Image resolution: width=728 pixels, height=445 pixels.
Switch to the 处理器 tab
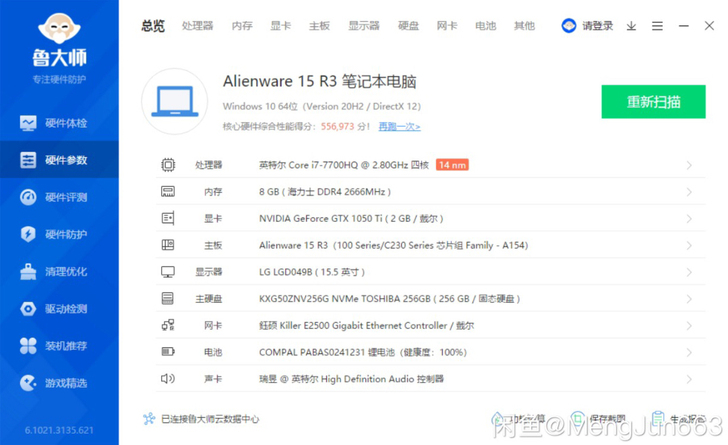197,26
